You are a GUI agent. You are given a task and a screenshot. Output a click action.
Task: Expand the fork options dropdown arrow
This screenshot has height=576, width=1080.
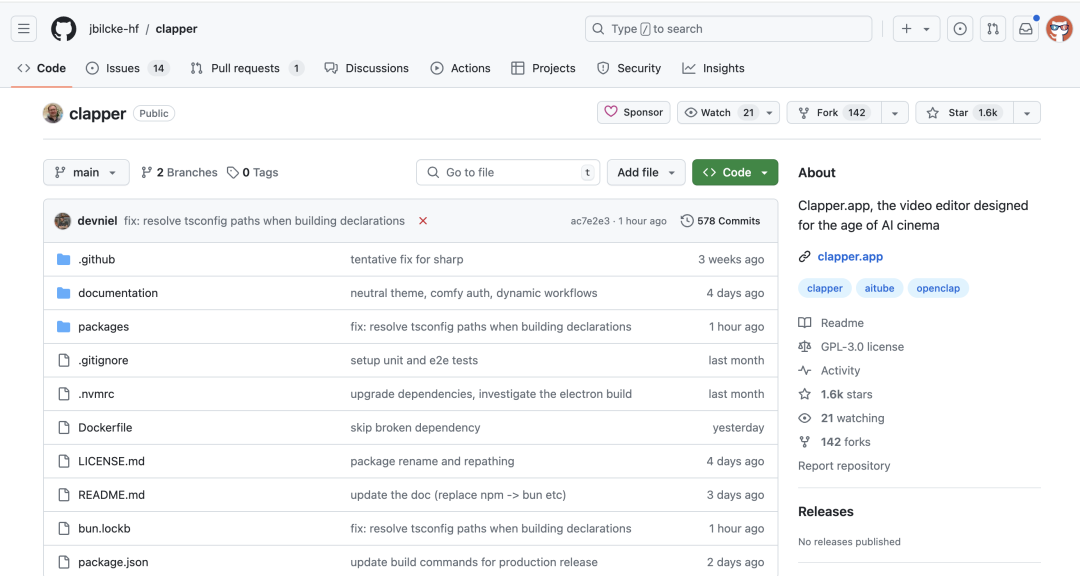click(895, 112)
